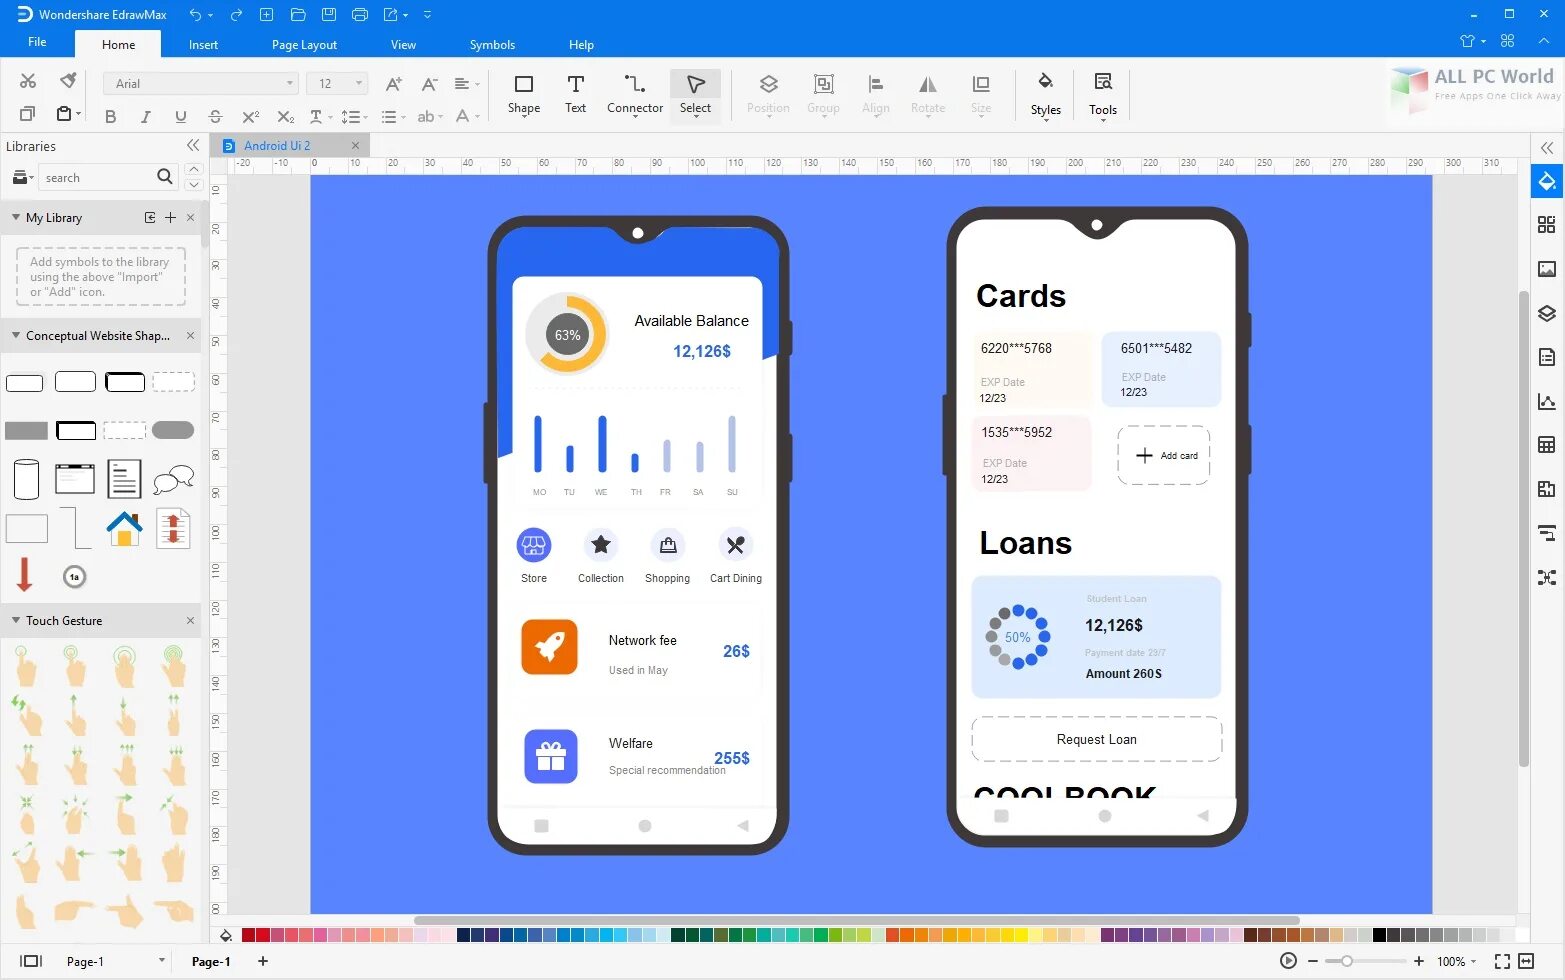Open the Position options
1565x980 pixels.
tap(768, 95)
